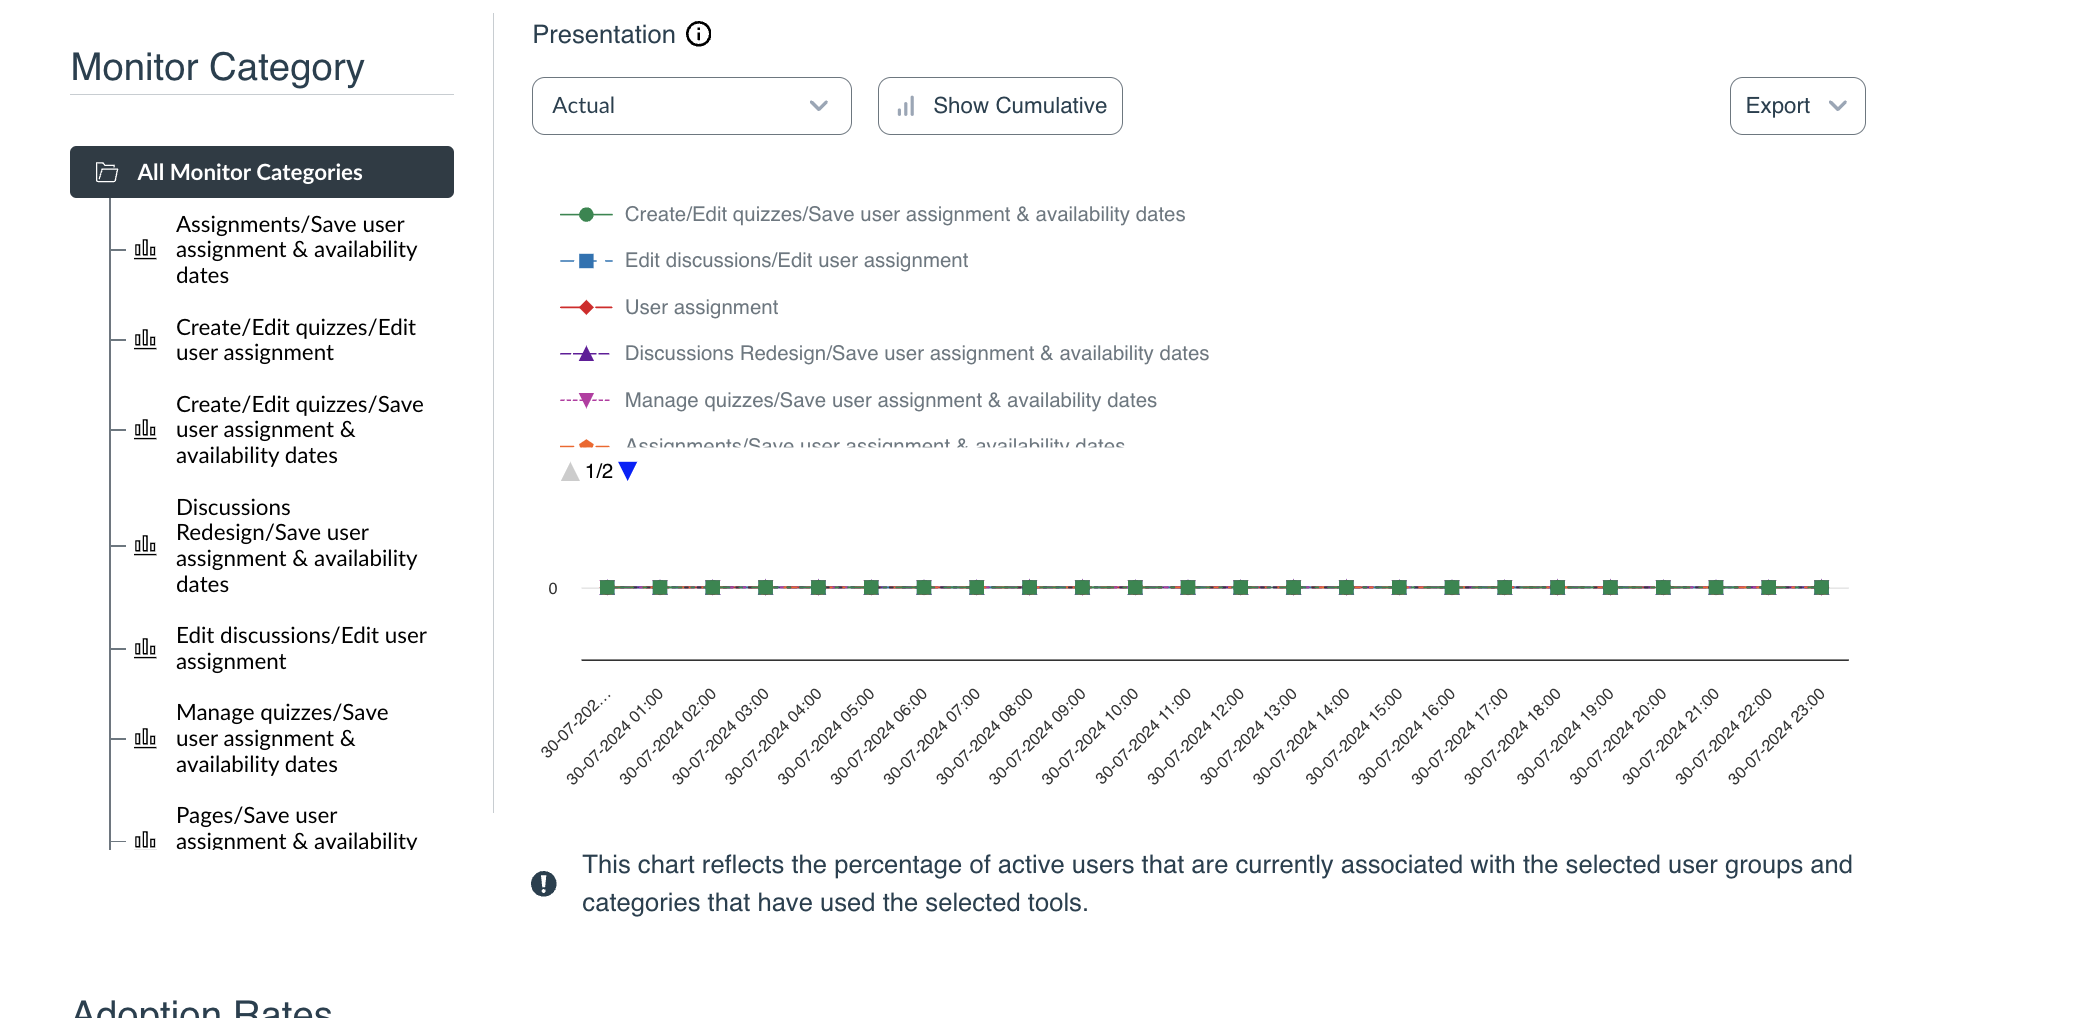Toggle the User assignment legend series

[701, 308]
